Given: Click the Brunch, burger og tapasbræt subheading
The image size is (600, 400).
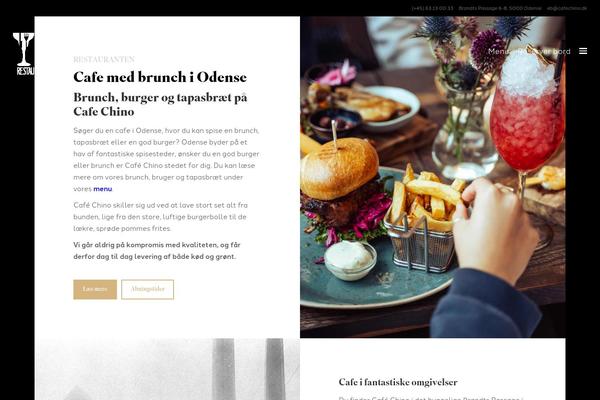Looking at the screenshot, I should click(x=160, y=104).
